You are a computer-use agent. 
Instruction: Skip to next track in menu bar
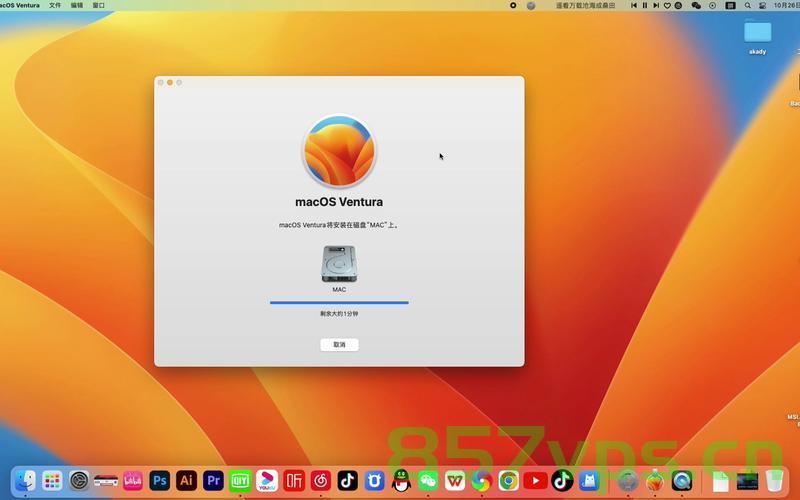point(656,5)
